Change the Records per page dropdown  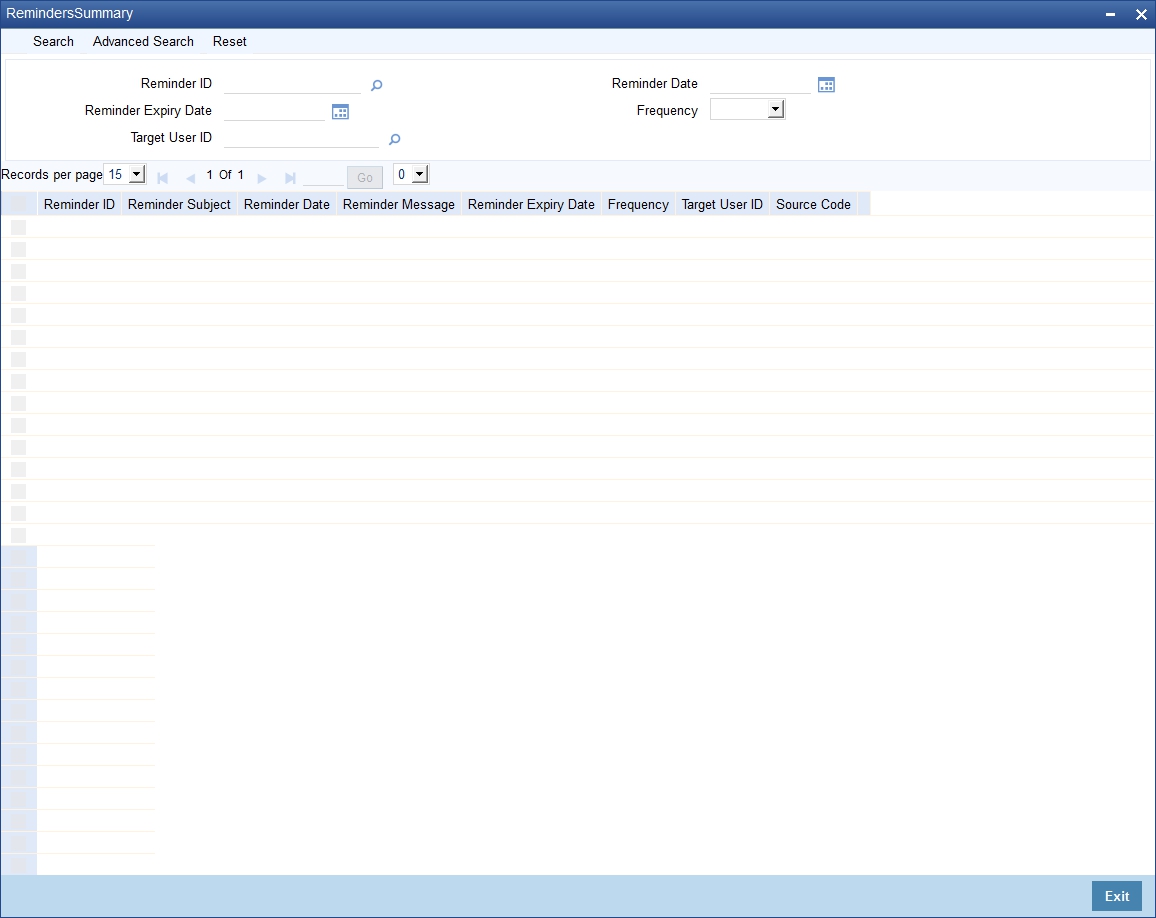pos(125,175)
